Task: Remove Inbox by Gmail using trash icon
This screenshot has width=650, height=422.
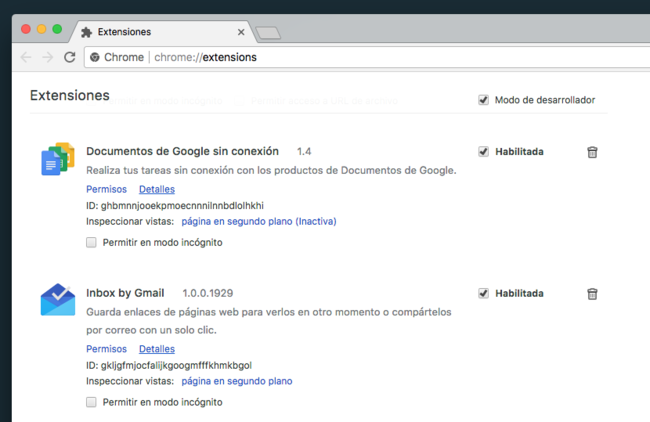Action: coord(592,294)
